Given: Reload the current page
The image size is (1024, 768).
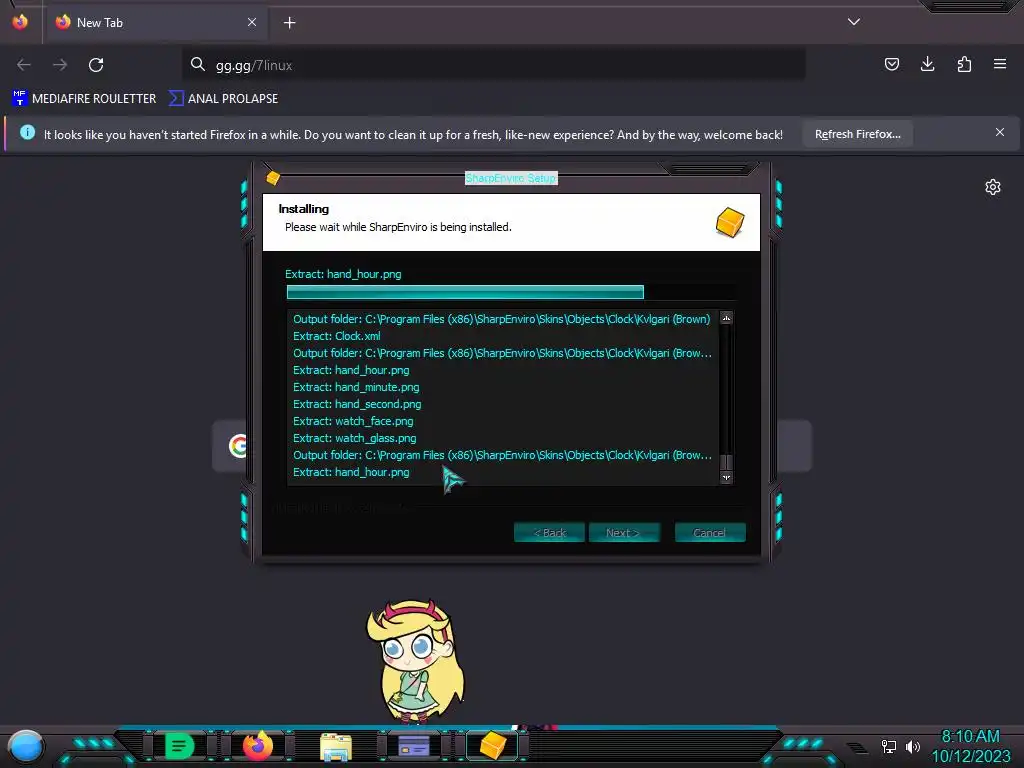Looking at the screenshot, I should [x=96, y=65].
